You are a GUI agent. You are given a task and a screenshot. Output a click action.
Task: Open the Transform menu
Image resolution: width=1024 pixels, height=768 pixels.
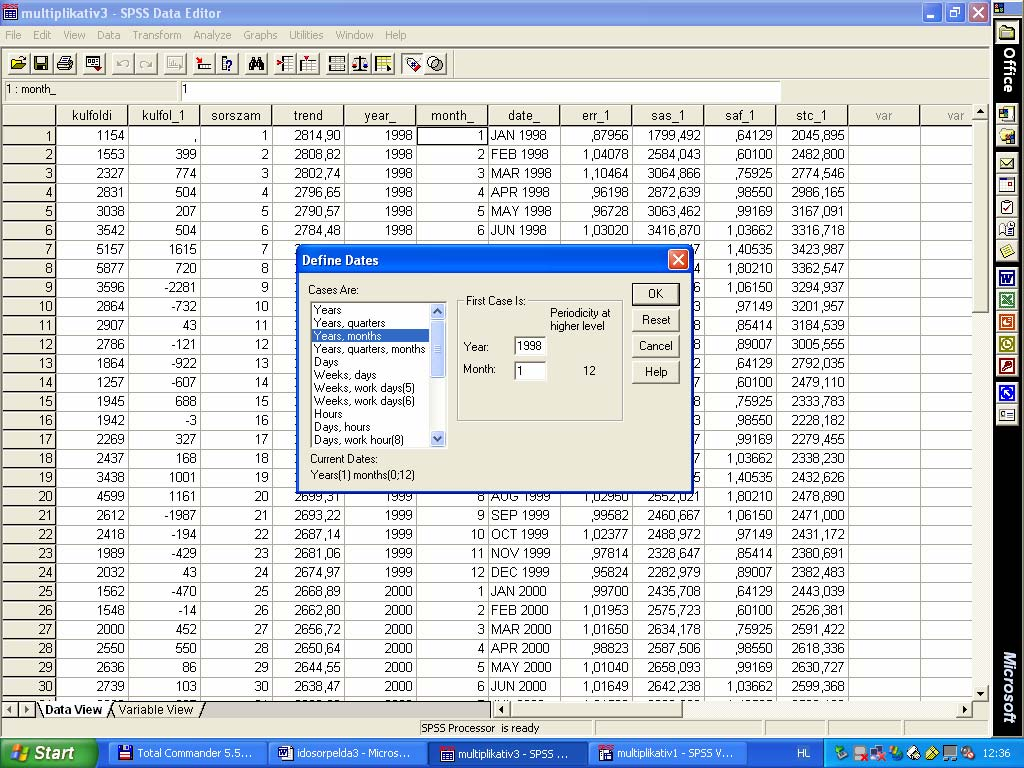pos(157,35)
